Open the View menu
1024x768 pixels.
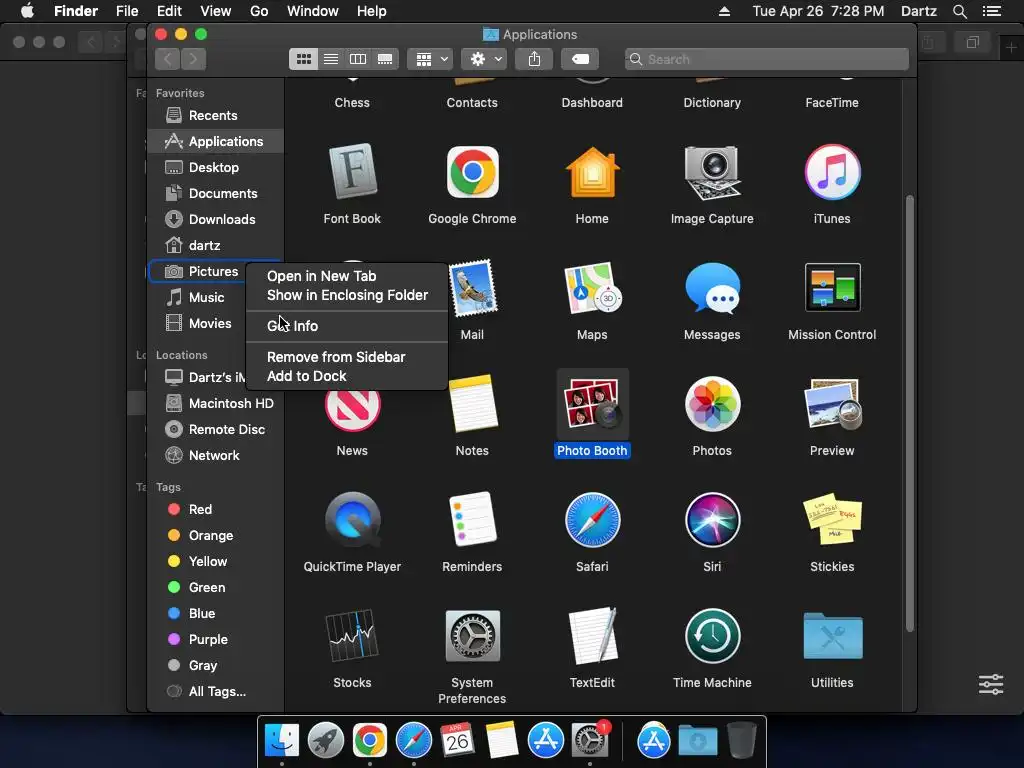click(x=216, y=11)
